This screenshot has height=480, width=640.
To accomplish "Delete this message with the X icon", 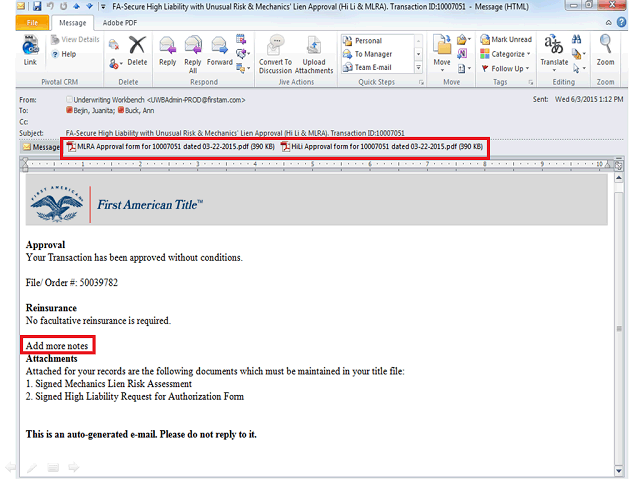I will [137, 51].
